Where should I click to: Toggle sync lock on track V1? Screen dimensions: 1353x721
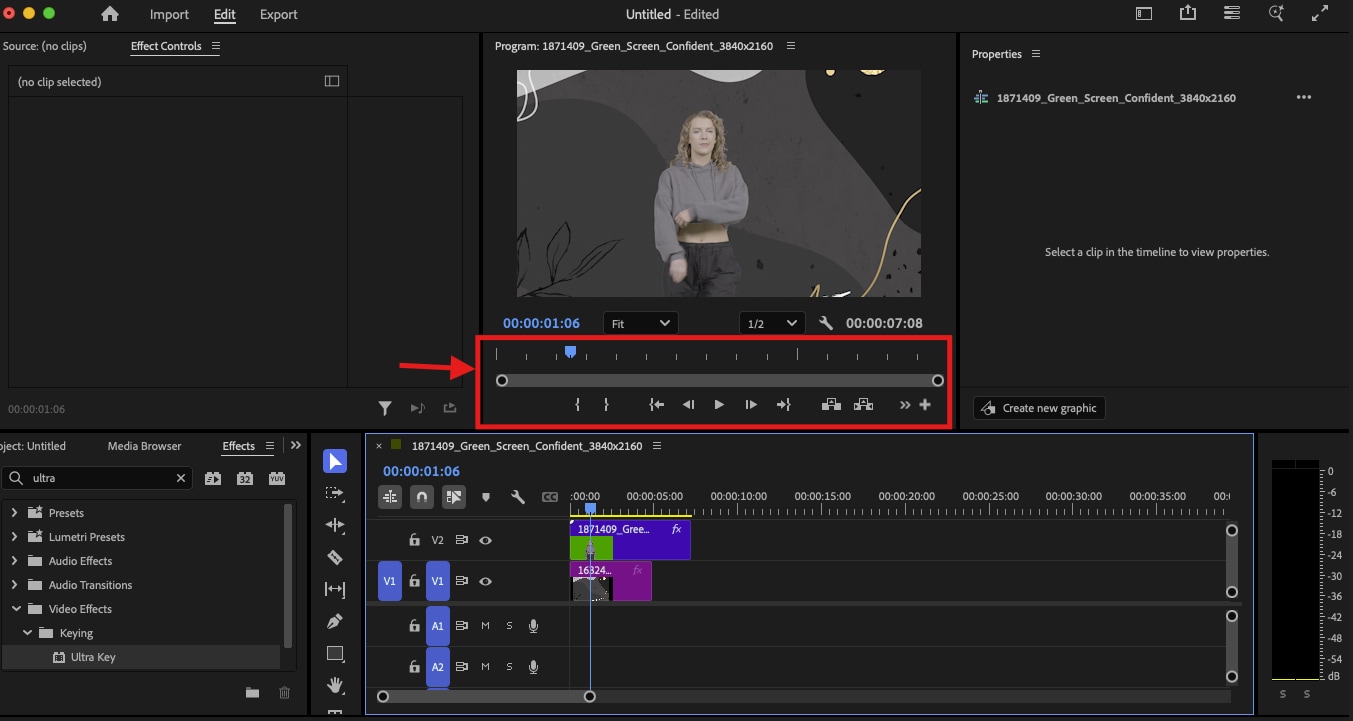(461, 581)
